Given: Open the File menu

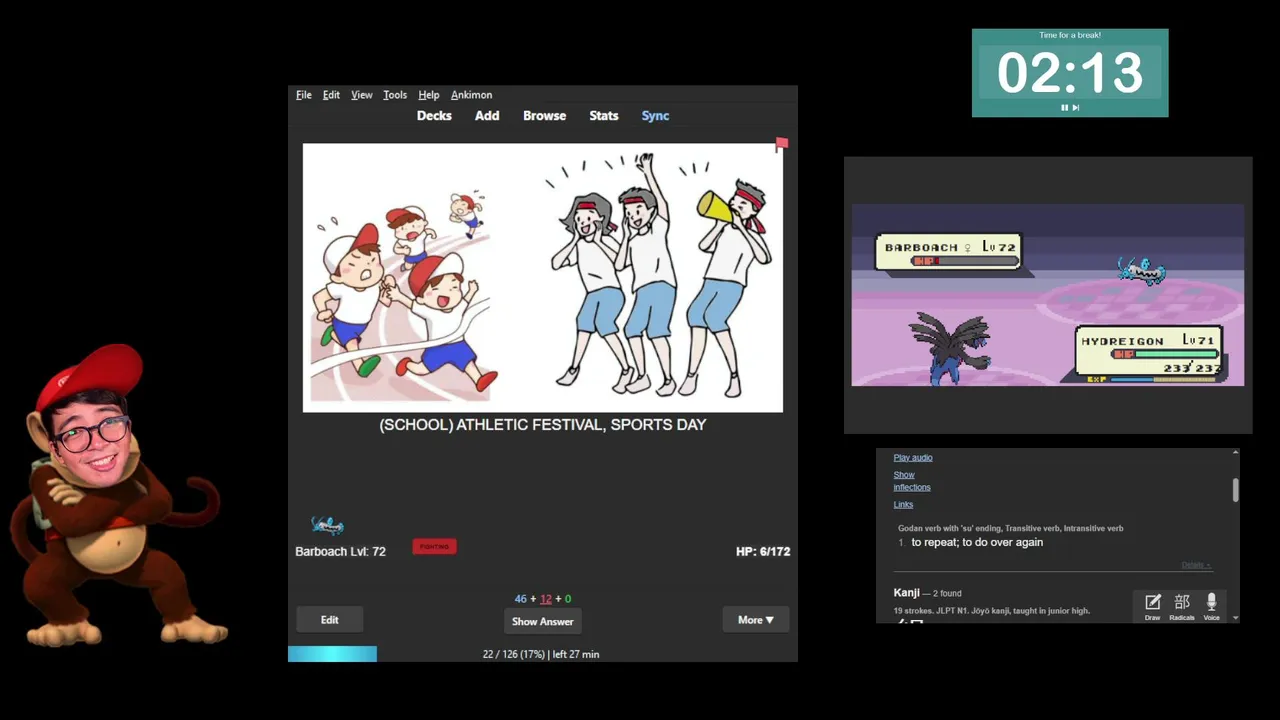Looking at the screenshot, I should tap(304, 95).
